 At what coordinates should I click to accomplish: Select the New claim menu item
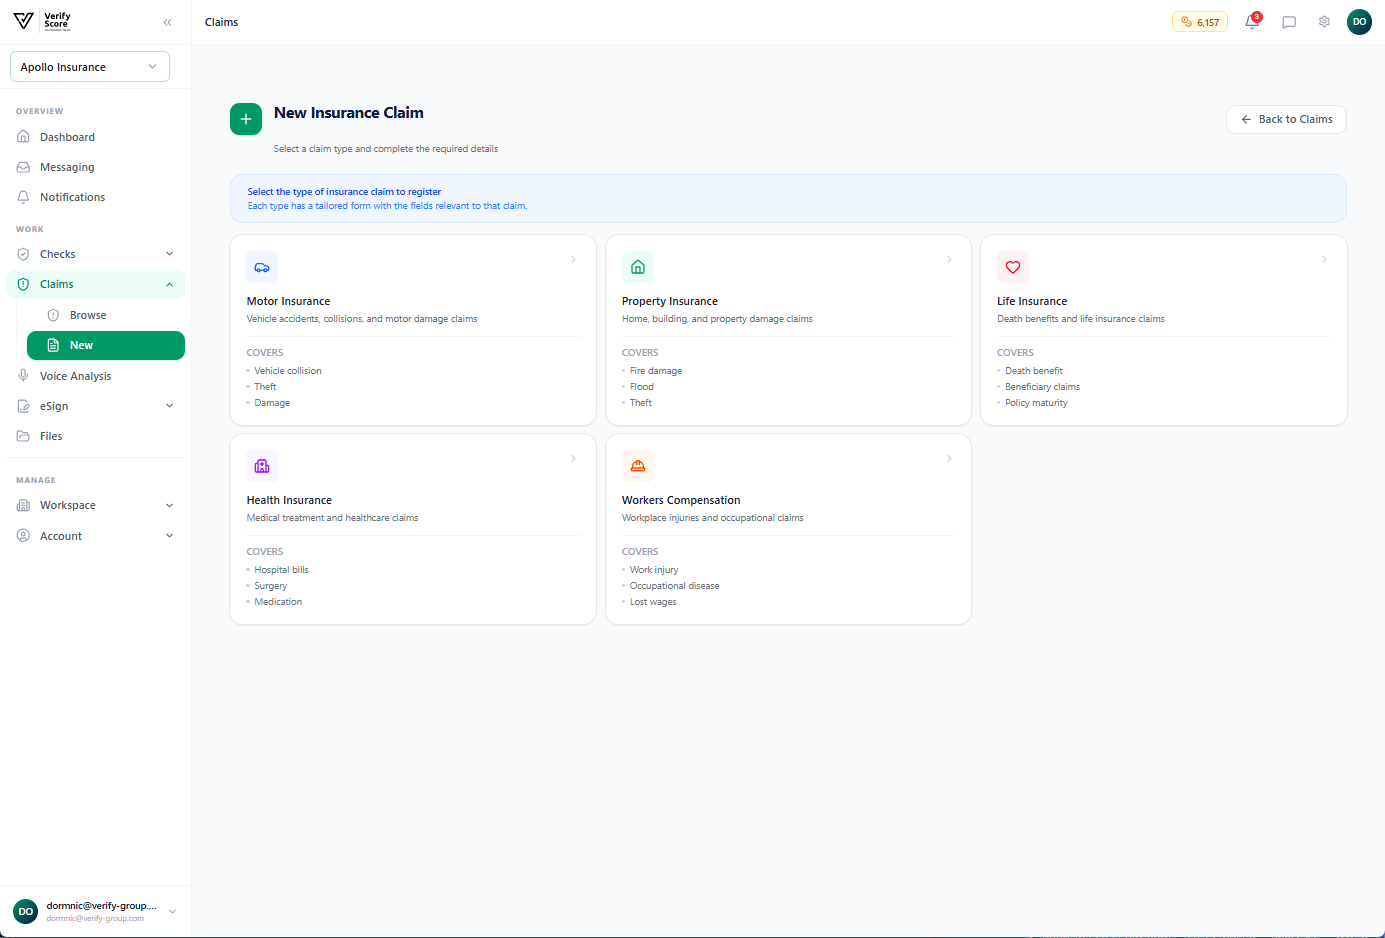tap(106, 345)
